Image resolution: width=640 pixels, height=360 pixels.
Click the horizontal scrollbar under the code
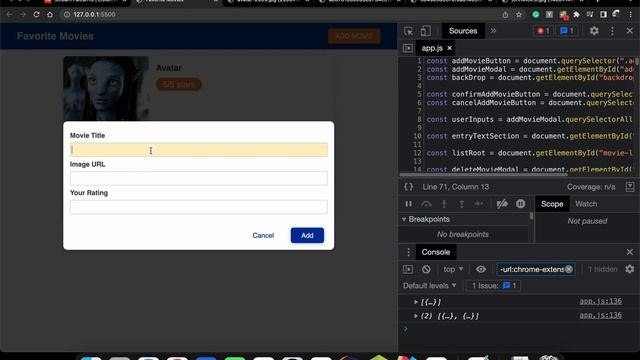point(483,175)
